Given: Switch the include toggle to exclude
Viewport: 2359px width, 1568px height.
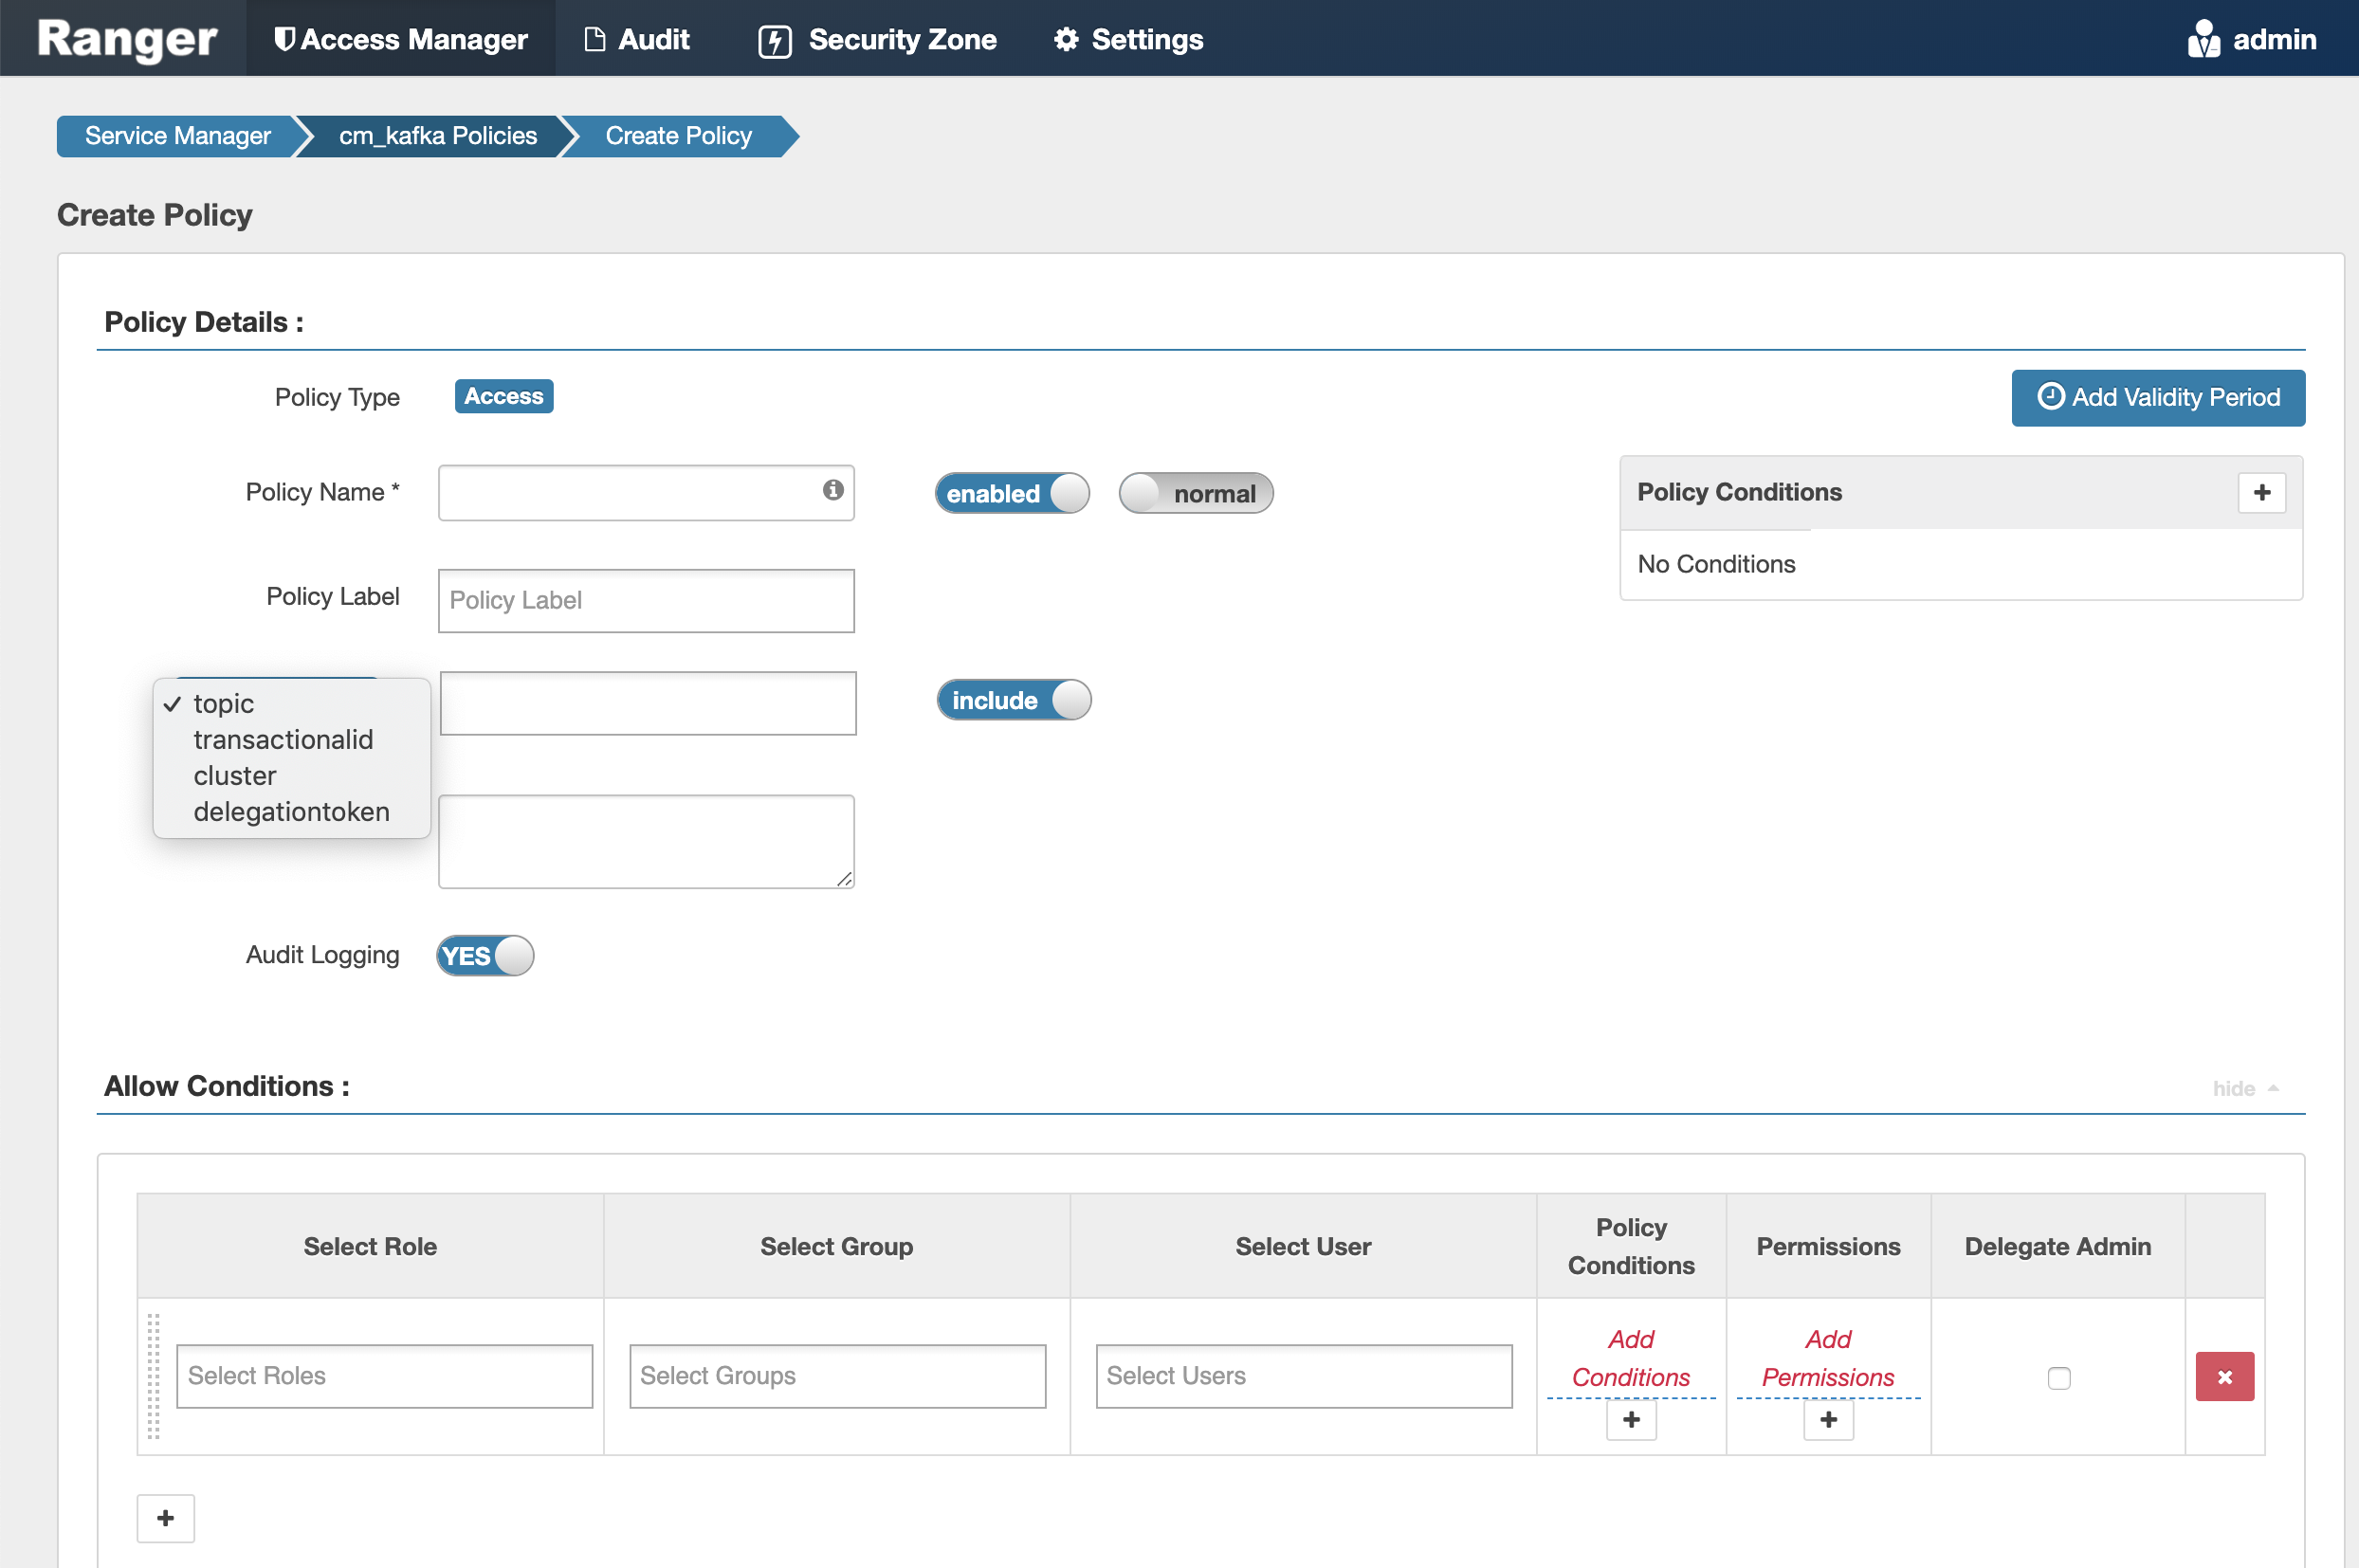Looking at the screenshot, I should tap(1013, 700).
